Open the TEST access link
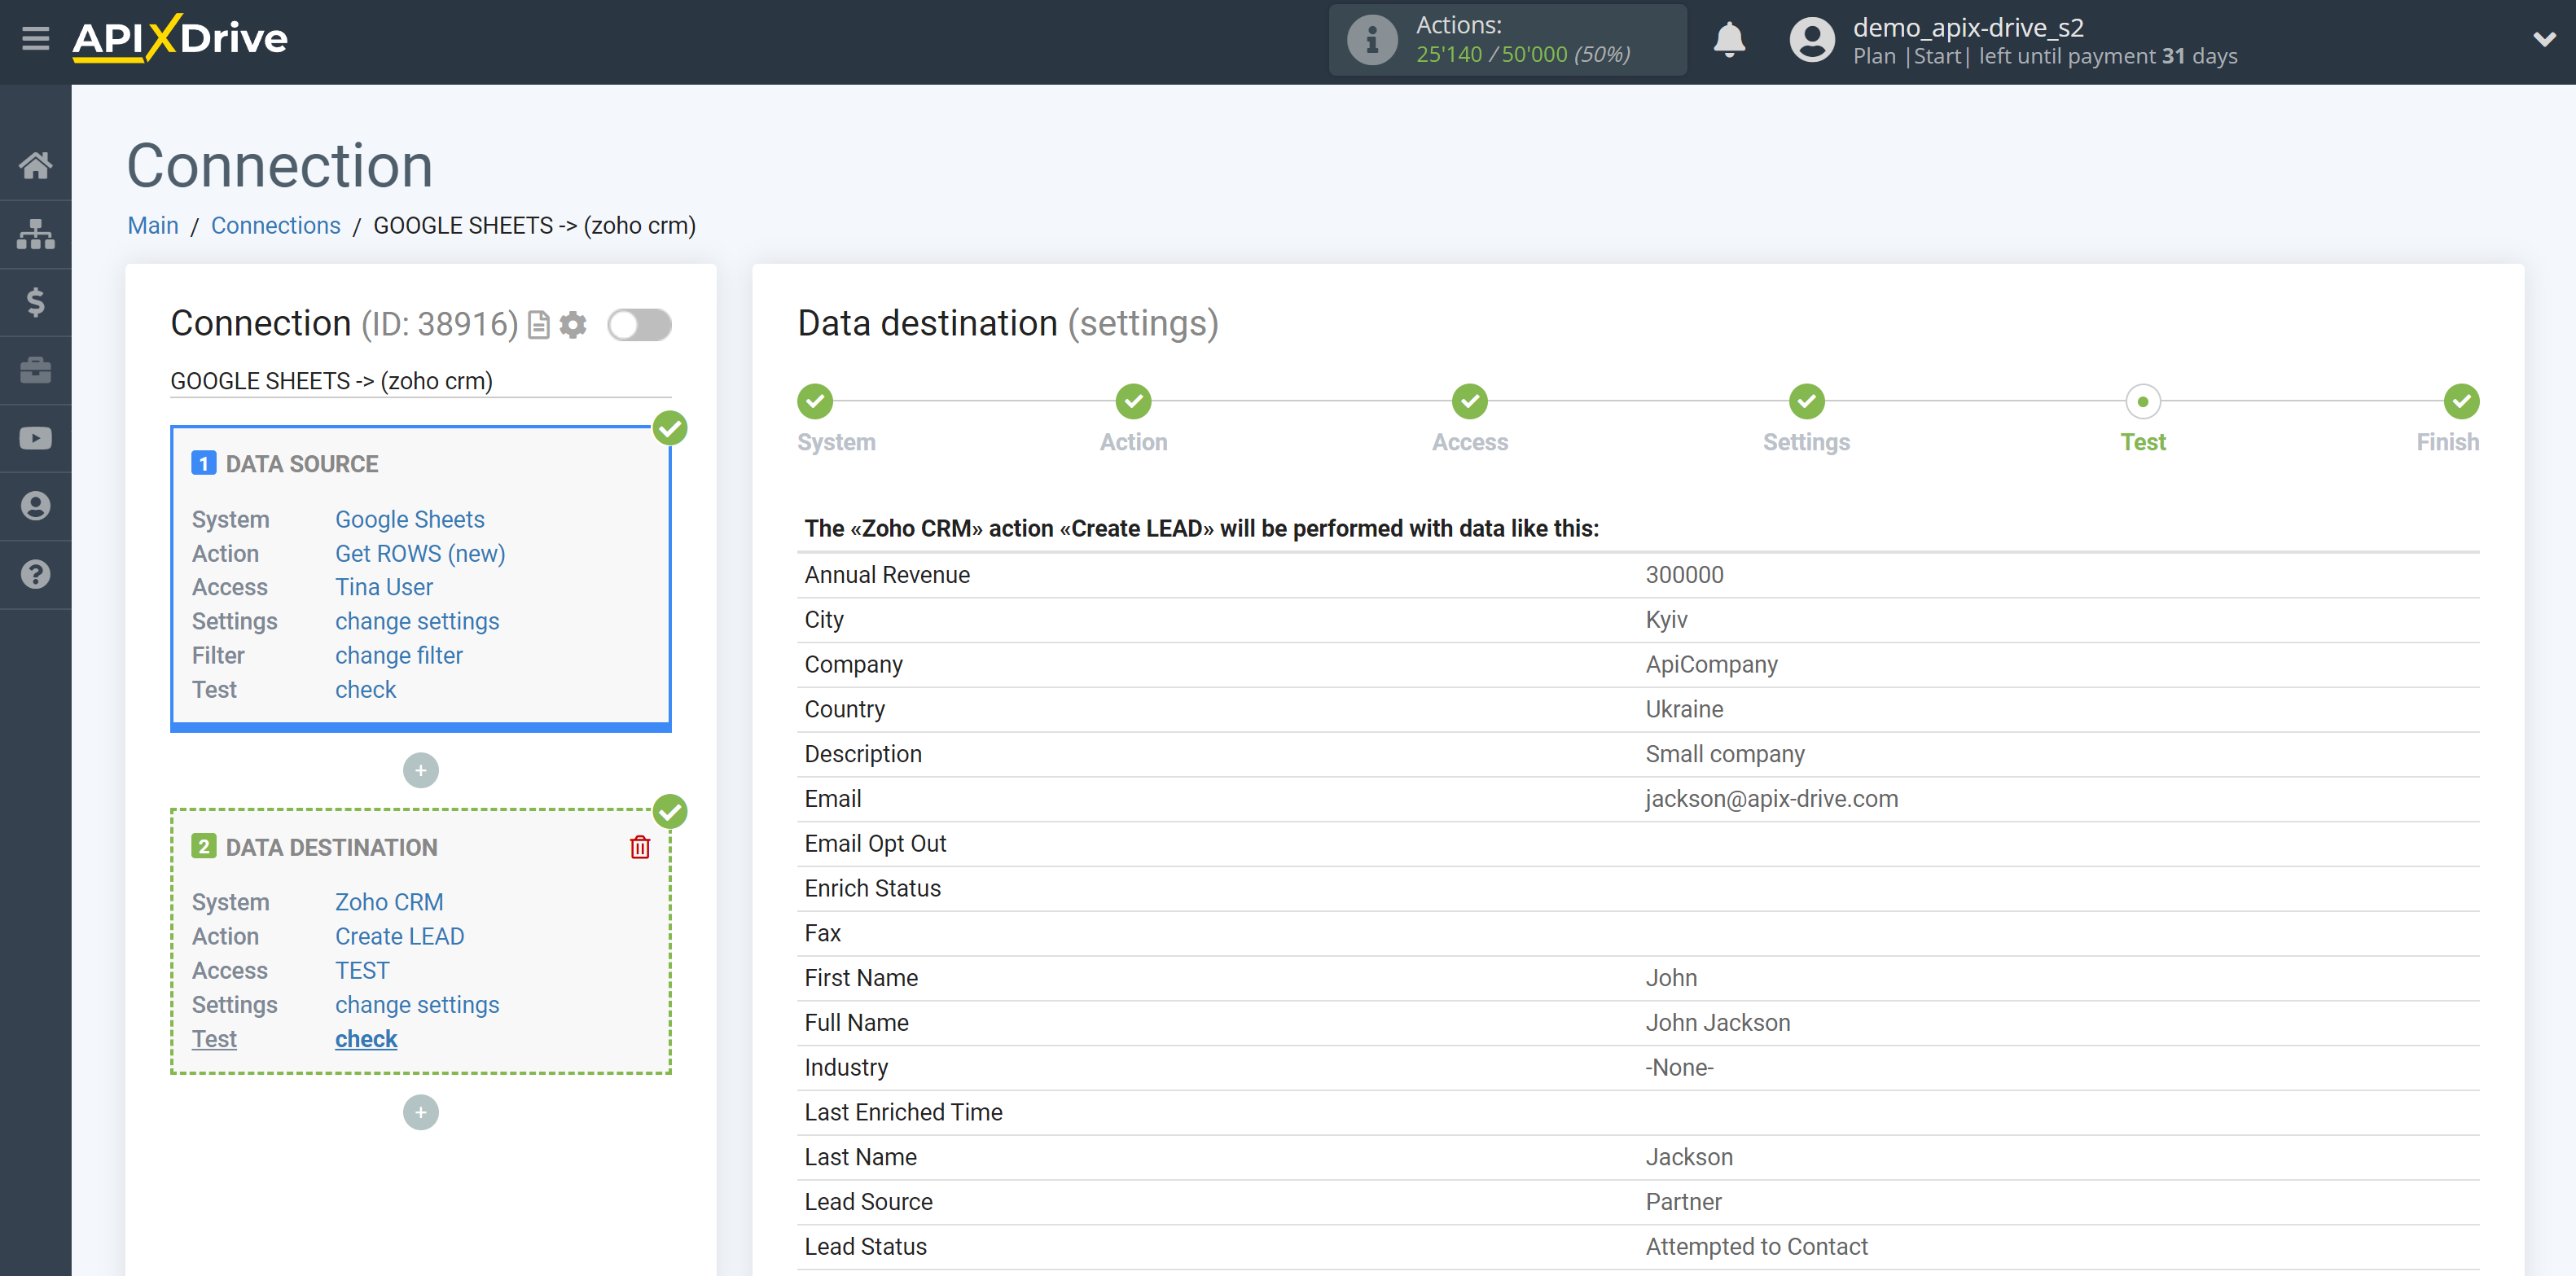The width and height of the screenshot is (2576, 1276). coord(362,970)
